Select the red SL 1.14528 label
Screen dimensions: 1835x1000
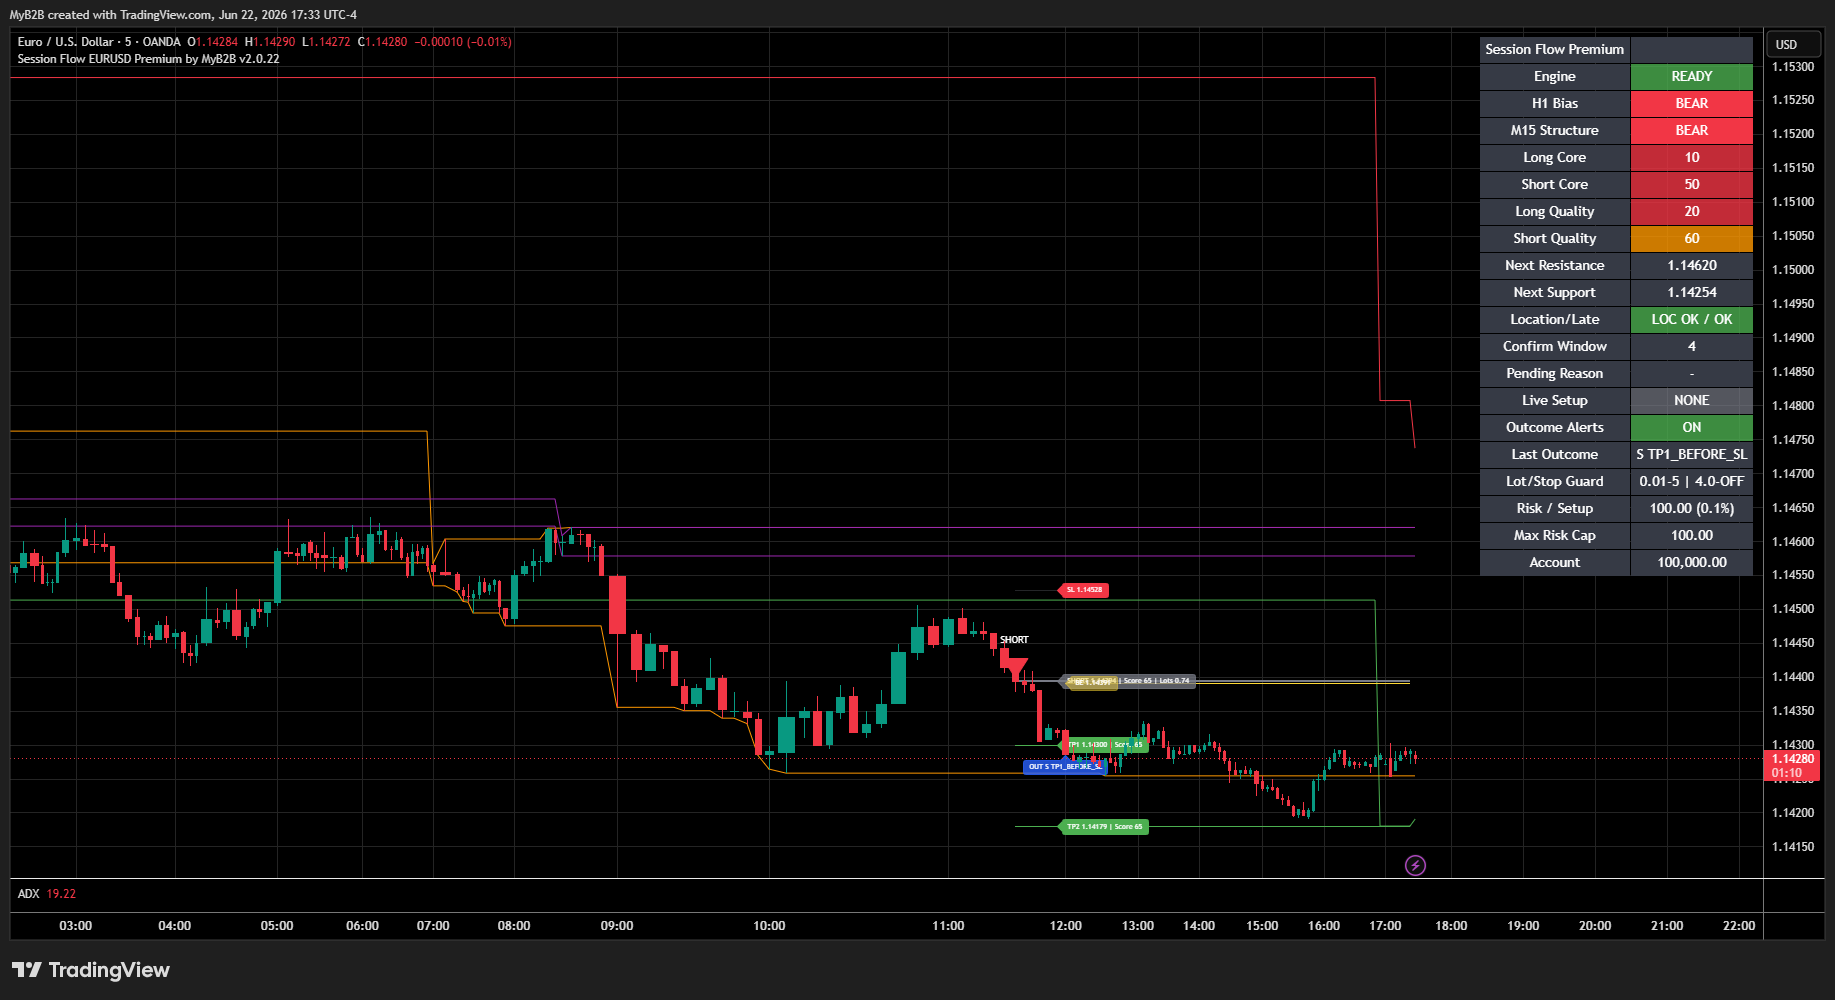pyautogui.click(x=1084, y=590)
